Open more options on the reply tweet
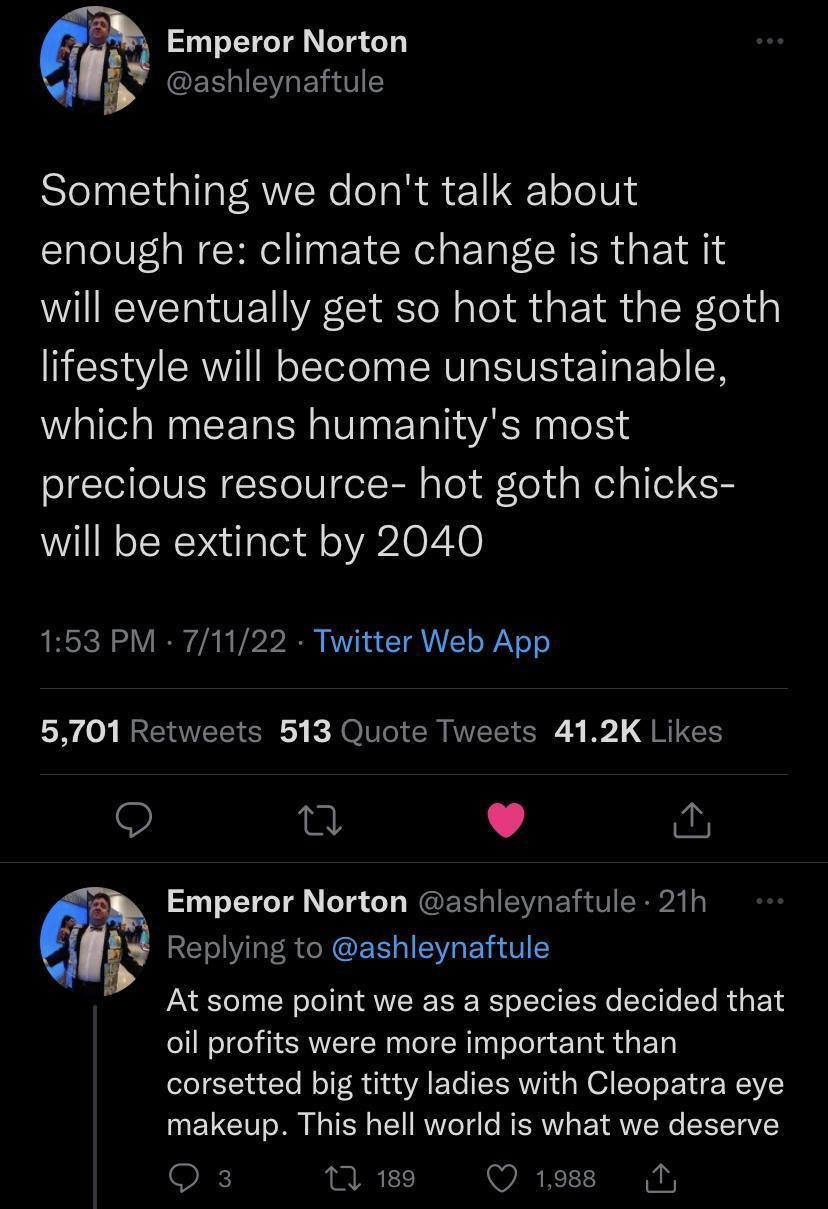The image size is (828, 1209). click(x=770, y=902)
